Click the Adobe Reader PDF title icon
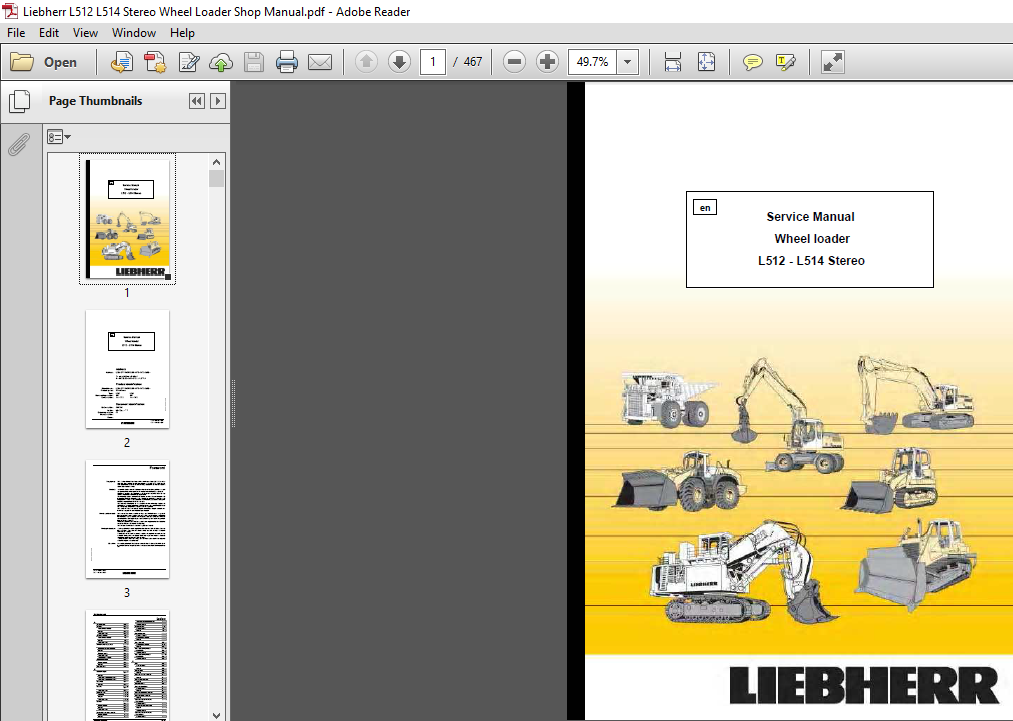Image resolution: width=1013 pixels, height=721 pixels. coord(10,11)
